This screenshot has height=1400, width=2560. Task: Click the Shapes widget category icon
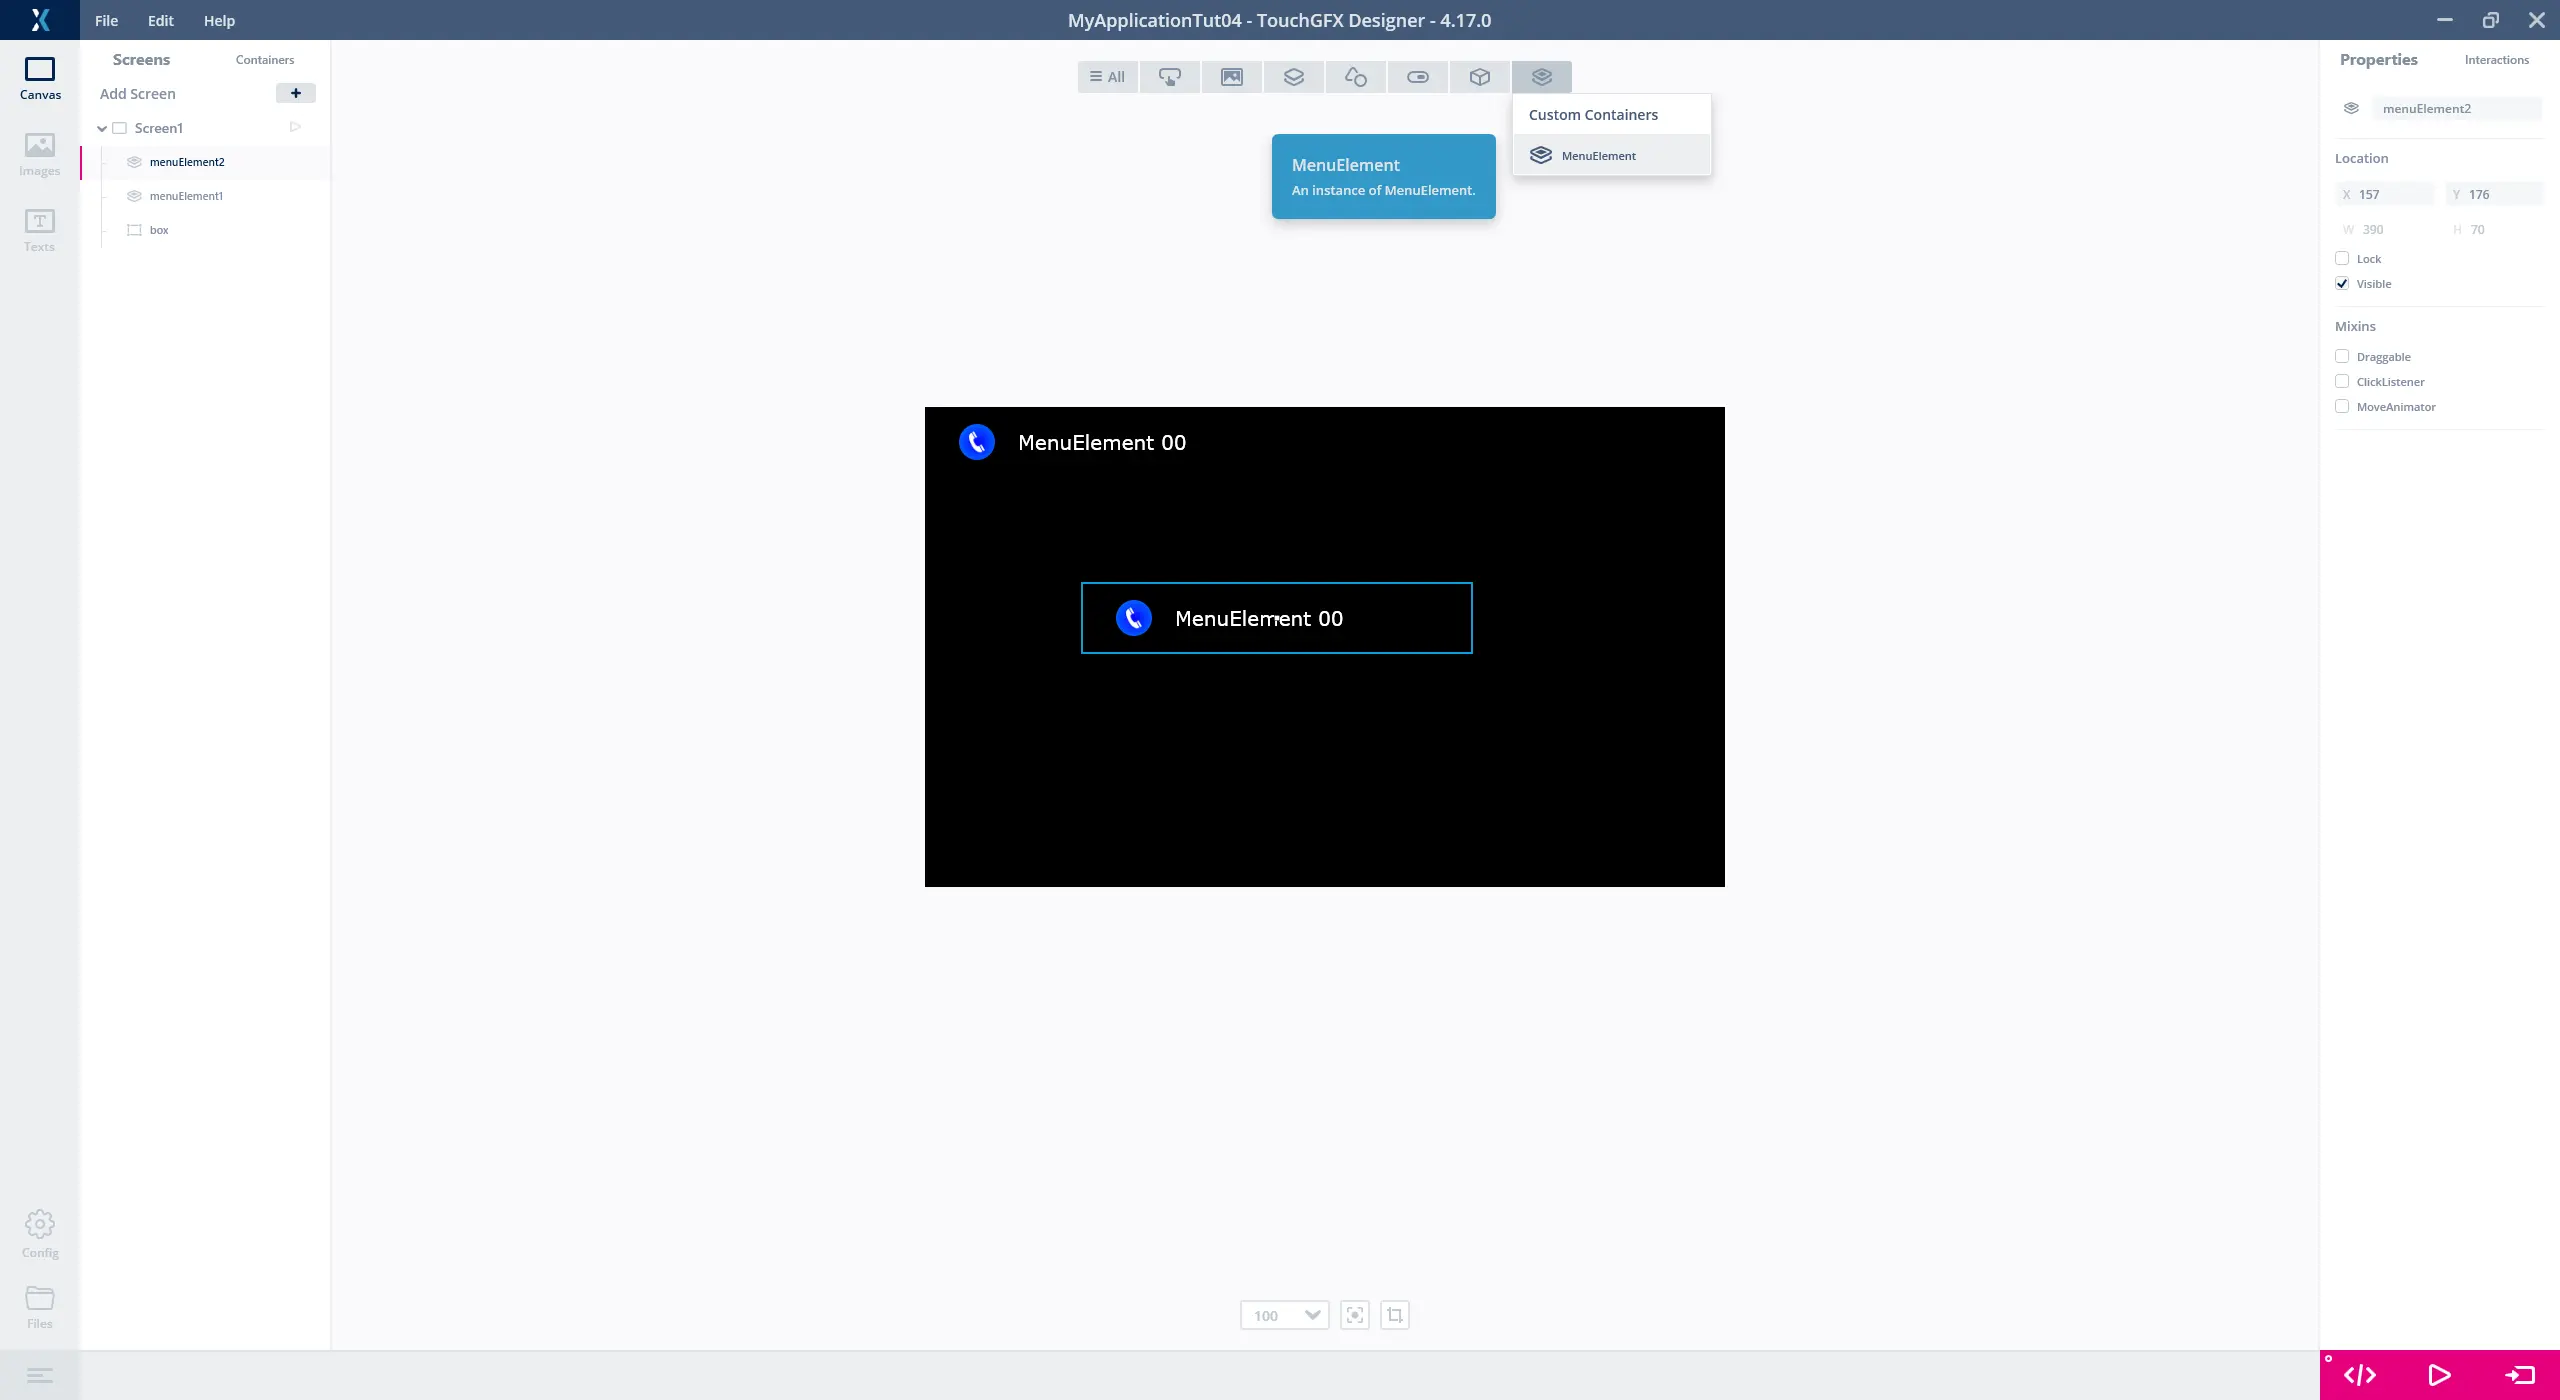click(1356, 77)
